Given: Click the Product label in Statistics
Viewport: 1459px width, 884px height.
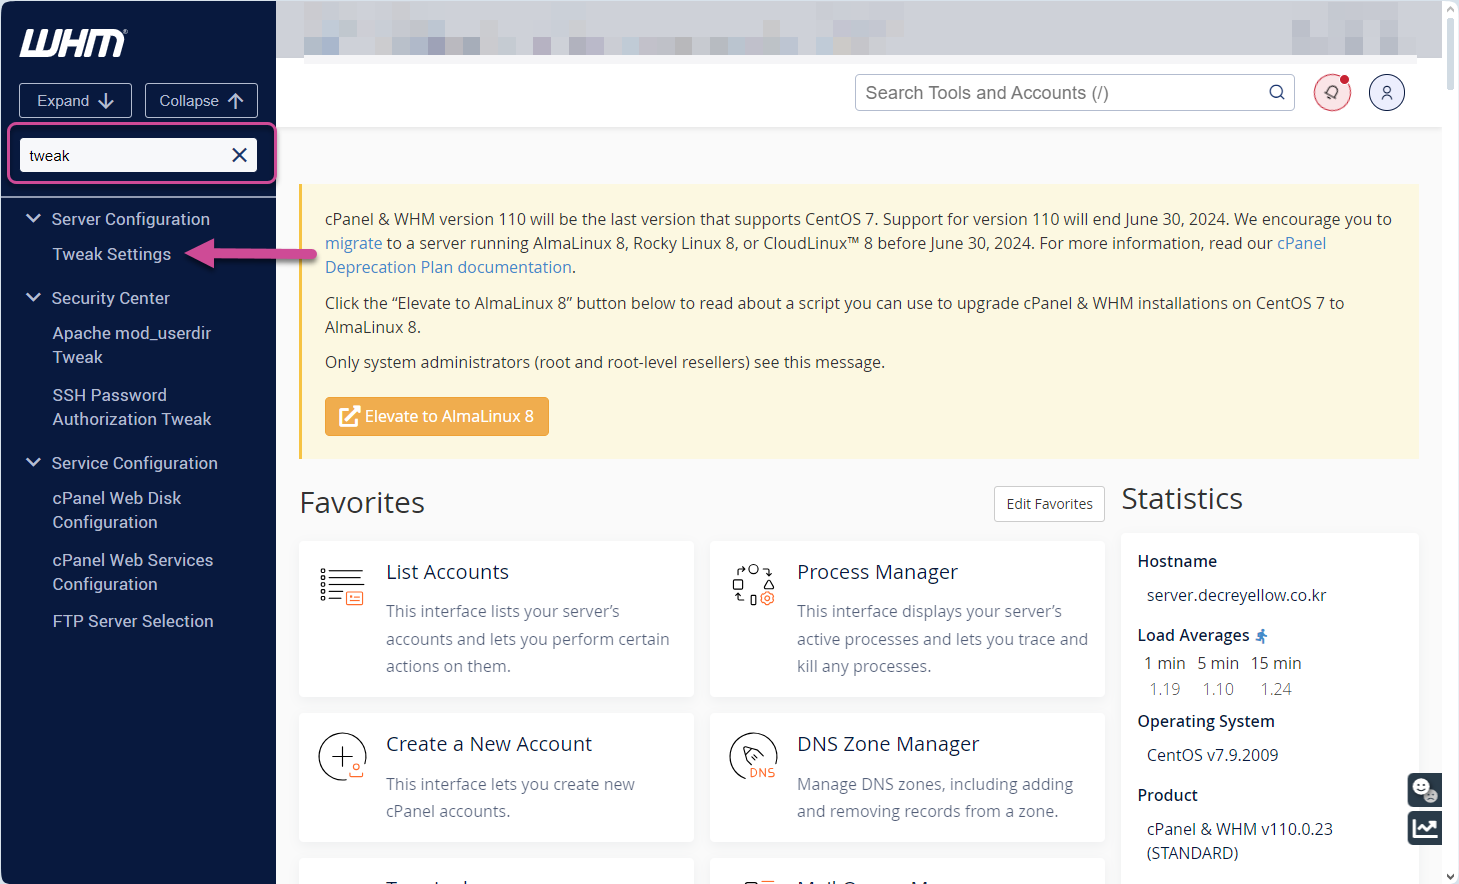Looking at the screenshot, I should (x=1167, y=795).
